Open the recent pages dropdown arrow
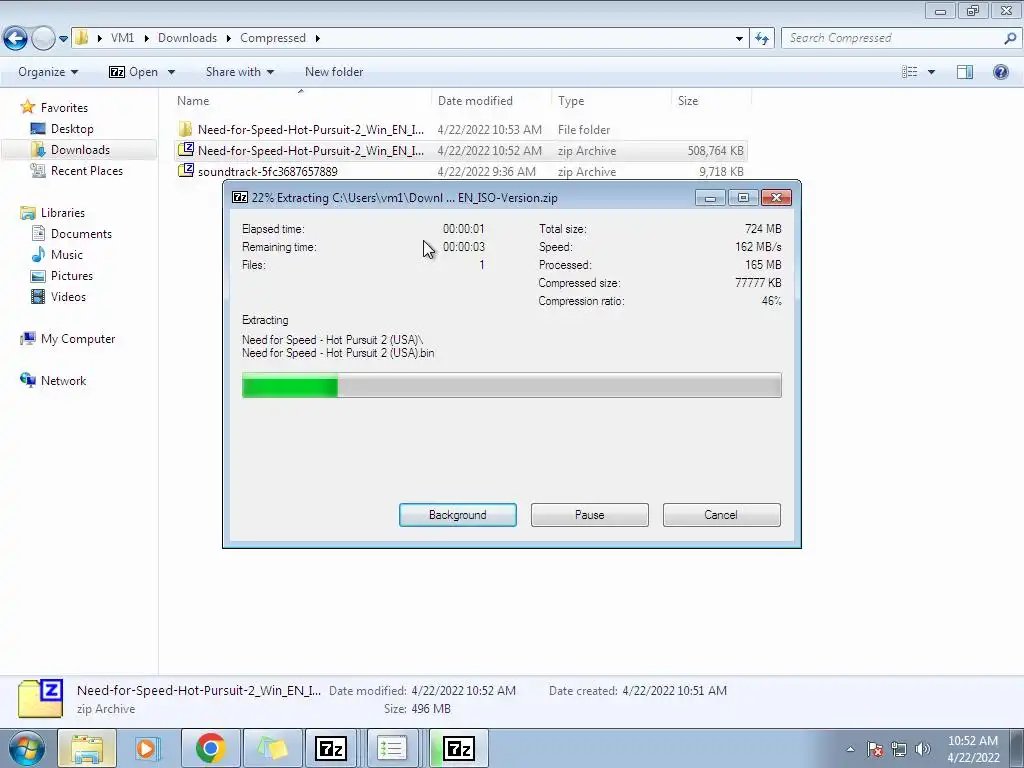 [63, 39]
